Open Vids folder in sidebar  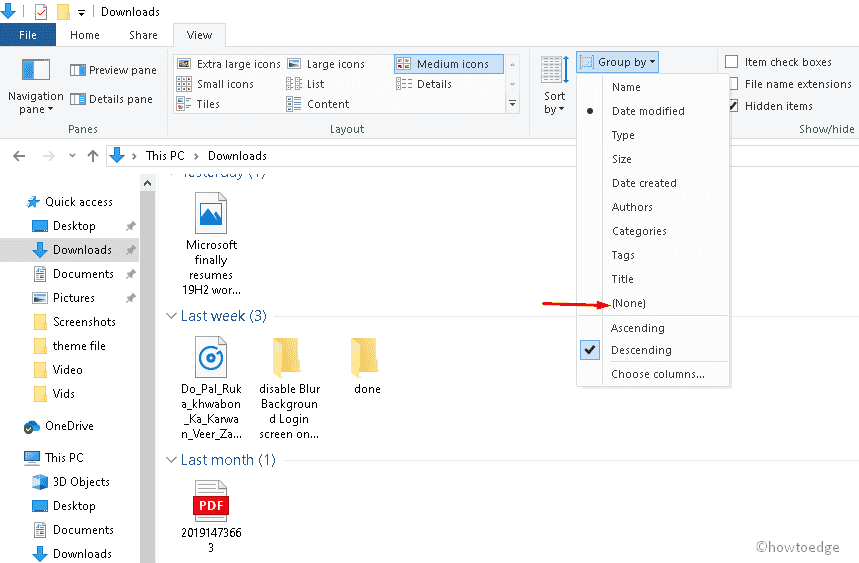(x=64, y=394)
